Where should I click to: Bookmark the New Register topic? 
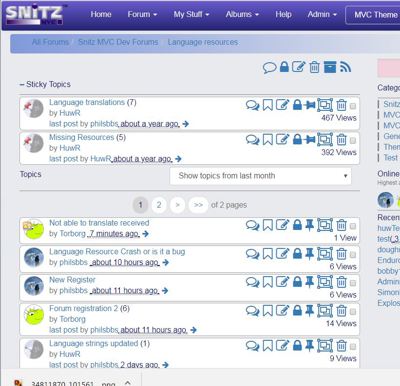[x=268, y=282]
